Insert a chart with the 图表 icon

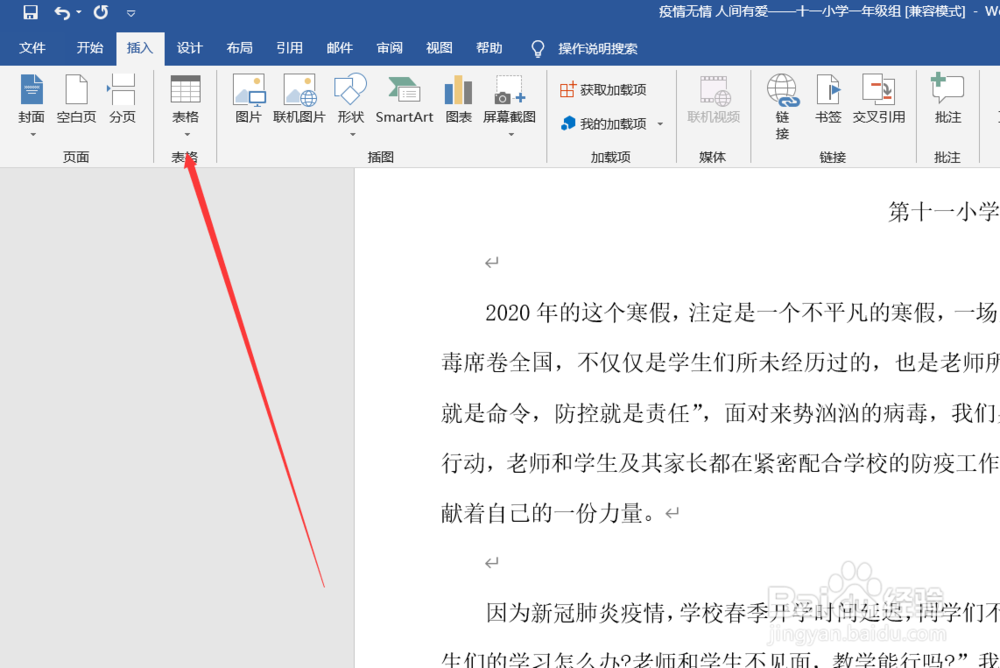click(x=457, y=100)
